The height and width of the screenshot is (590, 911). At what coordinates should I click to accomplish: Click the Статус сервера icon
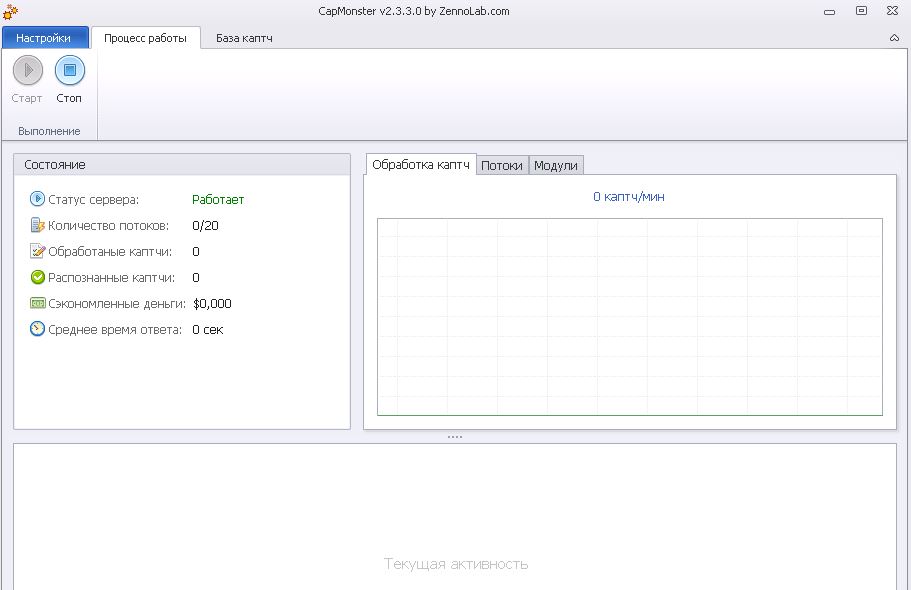click(37, 199)
